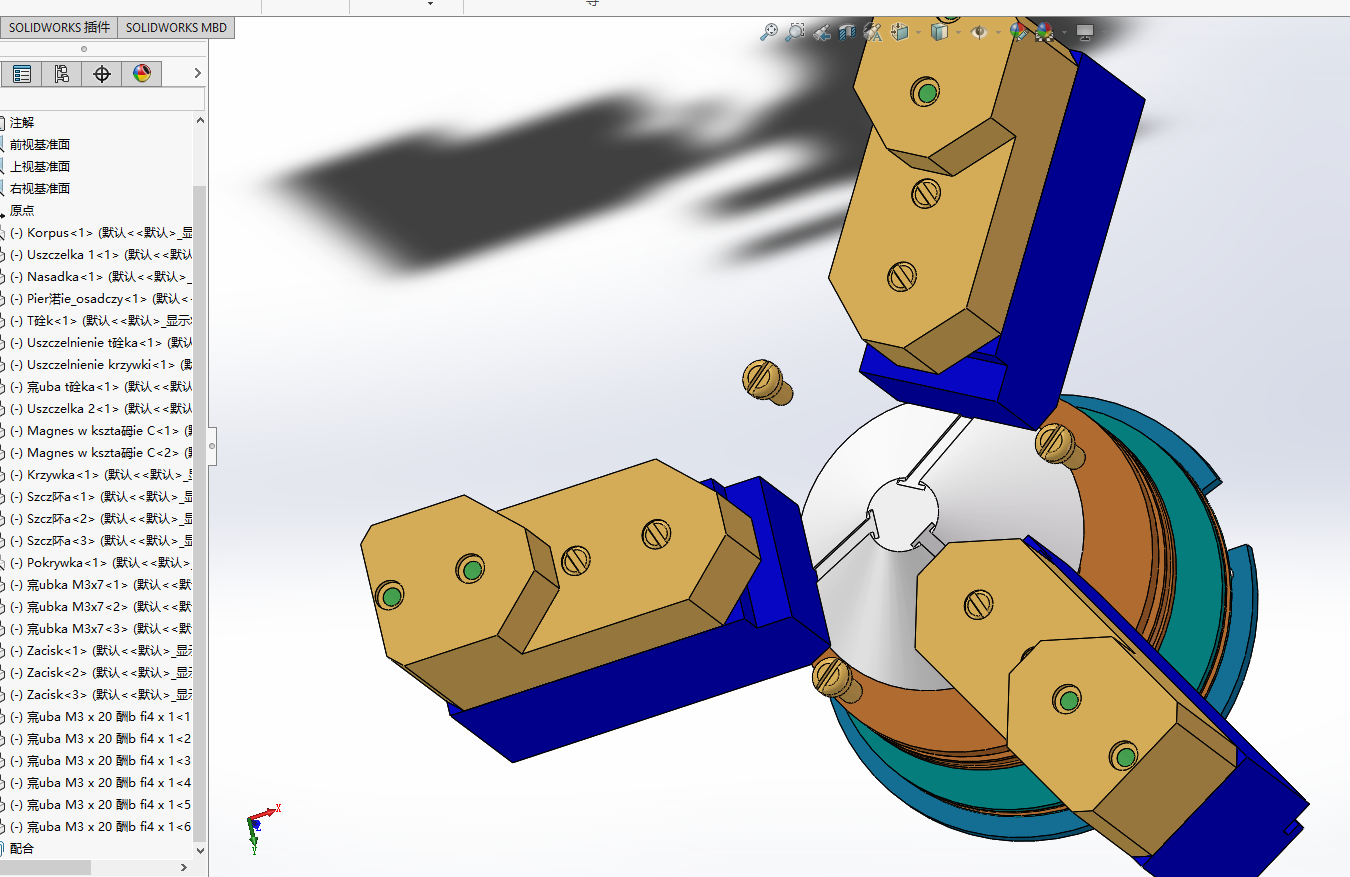1350x877 pixels.
Task: Select the Krzywka<1> component
Action: 100,474
